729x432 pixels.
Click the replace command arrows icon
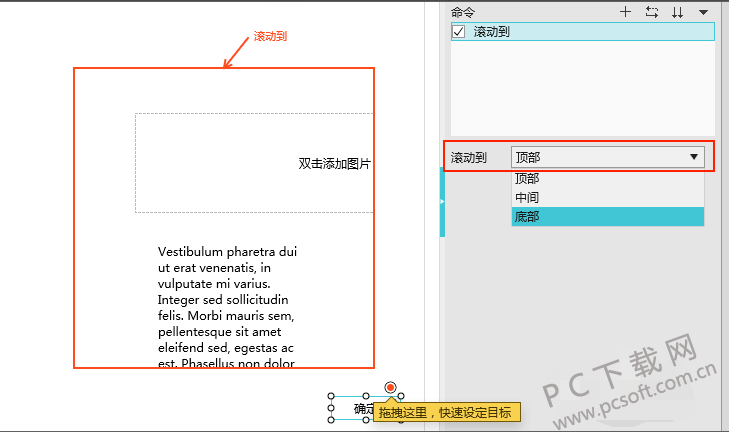click(652, 12)
